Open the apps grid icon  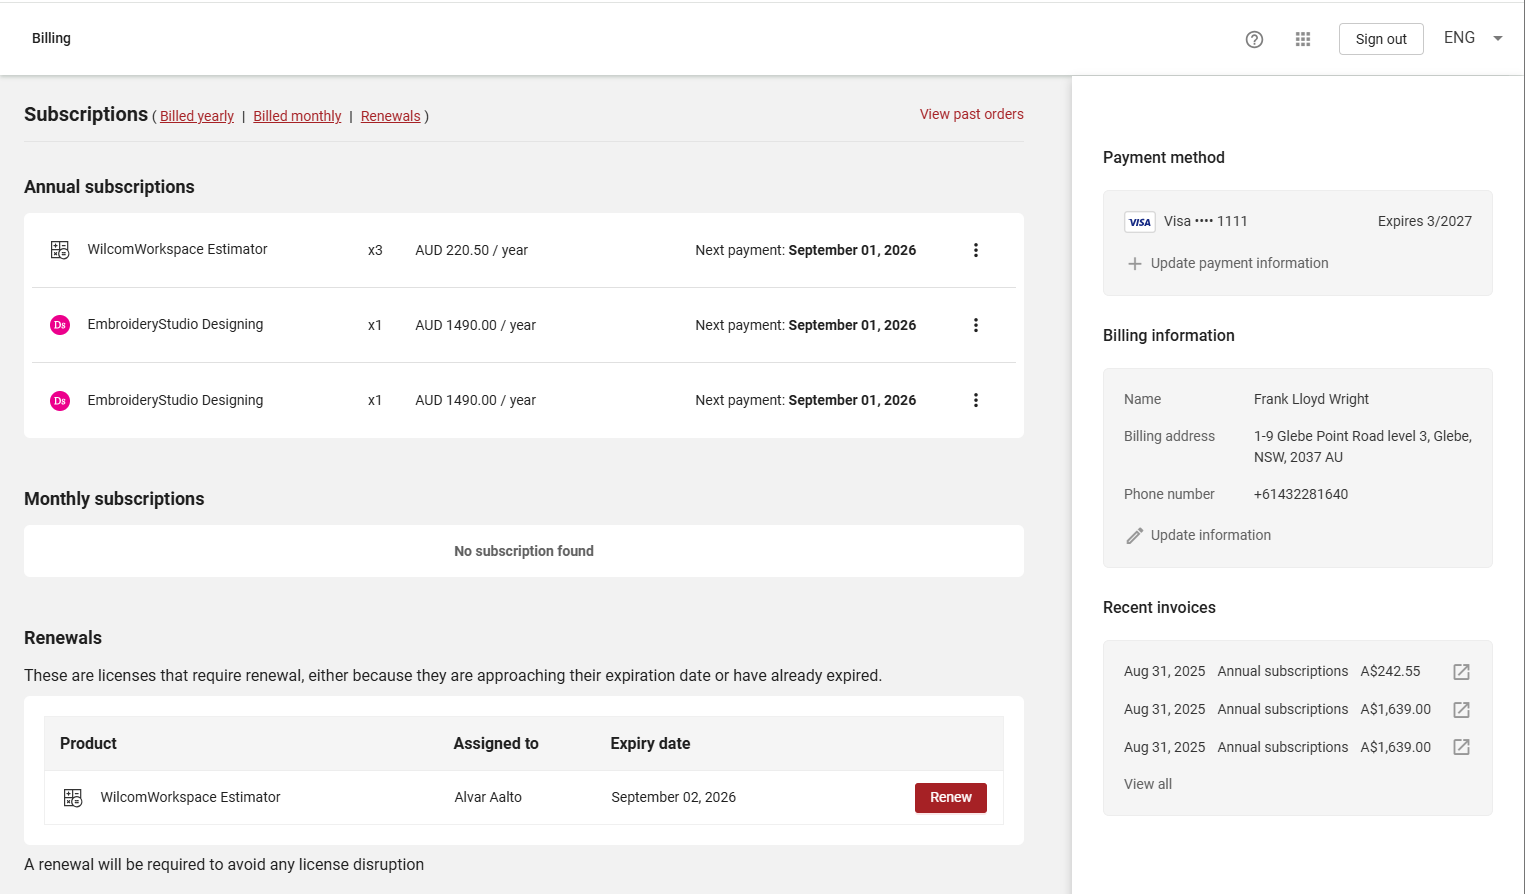pos(1303,39)
